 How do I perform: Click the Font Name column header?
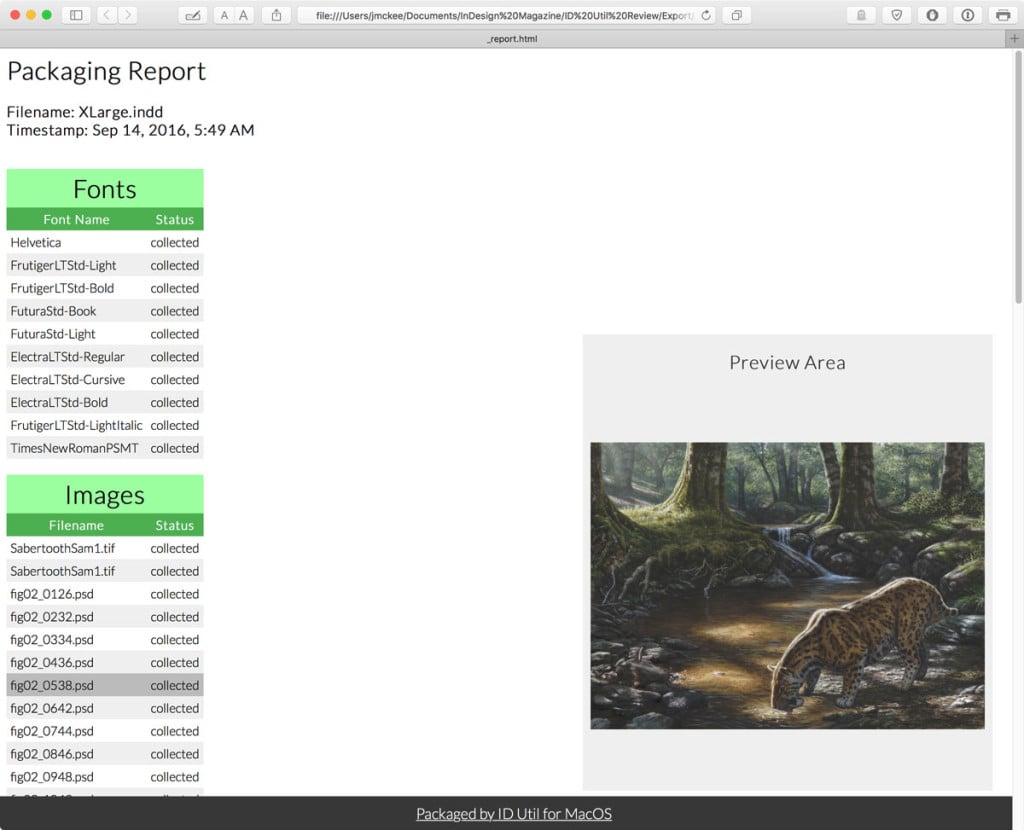point(76,219)
